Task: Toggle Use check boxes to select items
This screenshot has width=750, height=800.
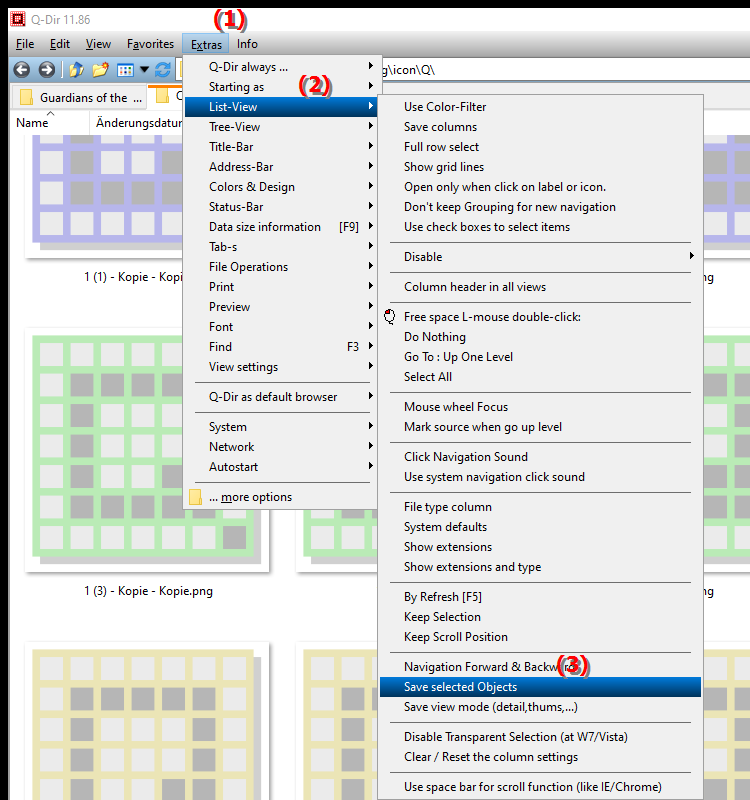Action: pyautogui.click(x=540, y=227)
